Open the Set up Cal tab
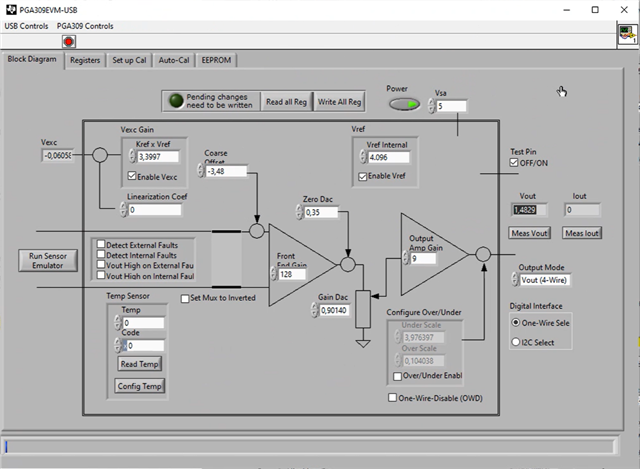This screenshot has width=640, height=469. 129,60
